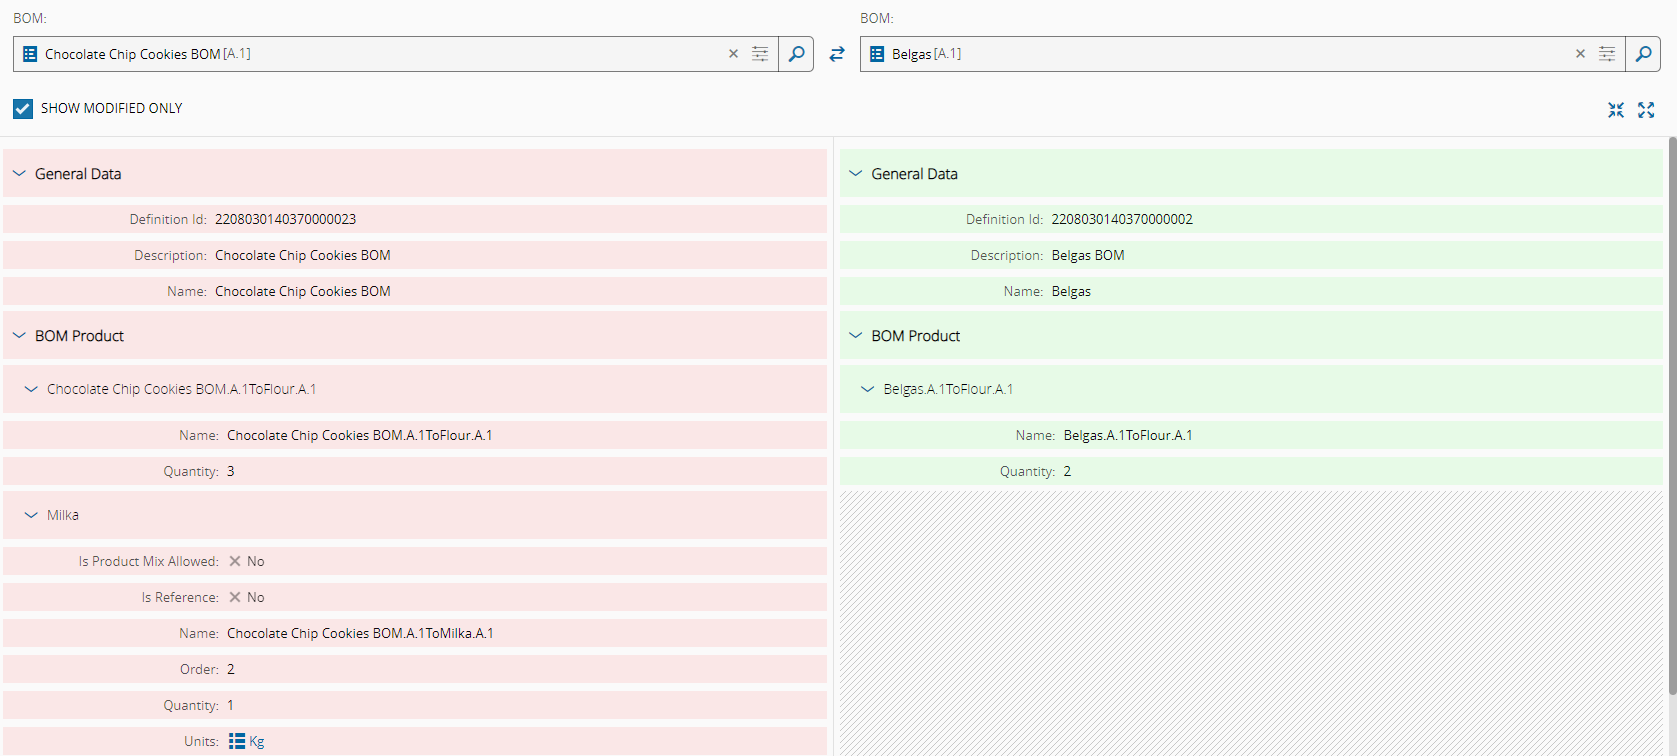Open filter options in left BOM field
Image resolution: width=1677 pixels, height=756 pixels.
tap(760, 54)
